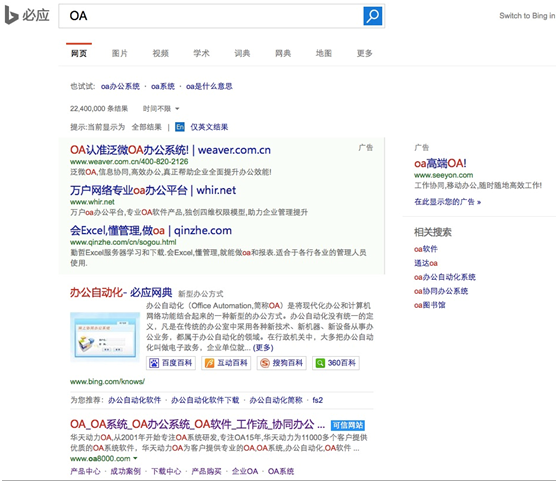Open recommended 办公自动化软件 link
The height and width of the screenshot is (483, 558).
click(x=135, y=400)
